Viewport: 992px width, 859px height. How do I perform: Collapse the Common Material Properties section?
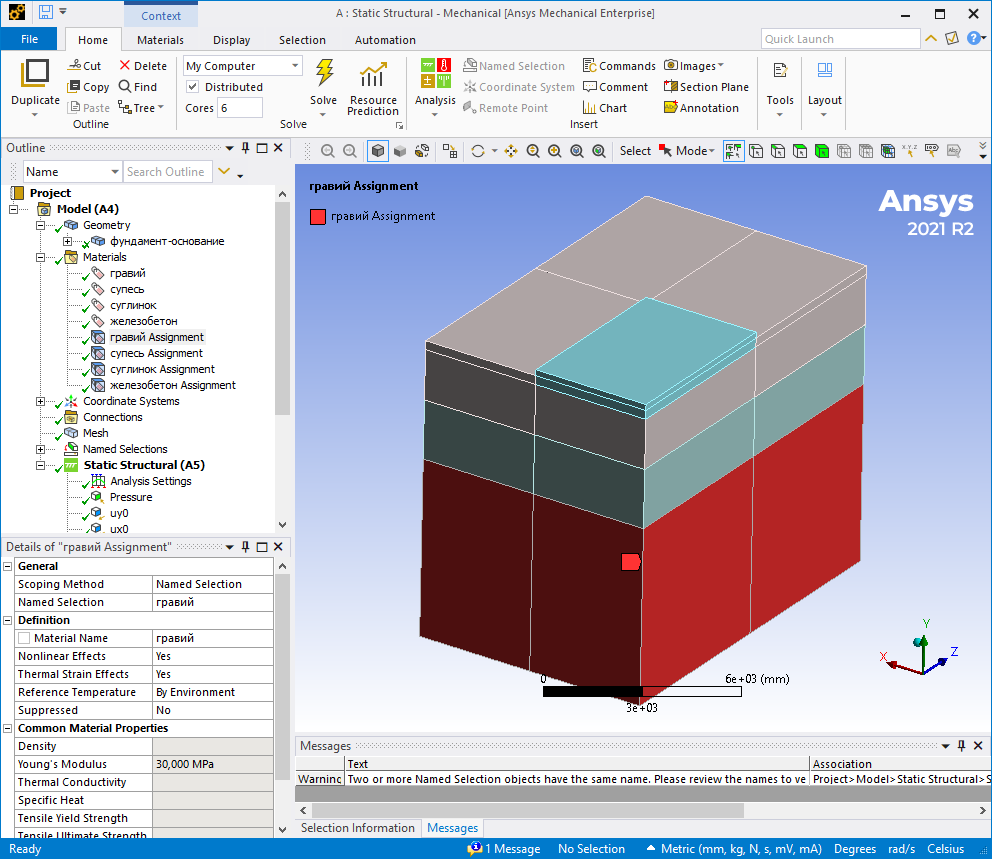pyautogui.click(x=8, y=728)
